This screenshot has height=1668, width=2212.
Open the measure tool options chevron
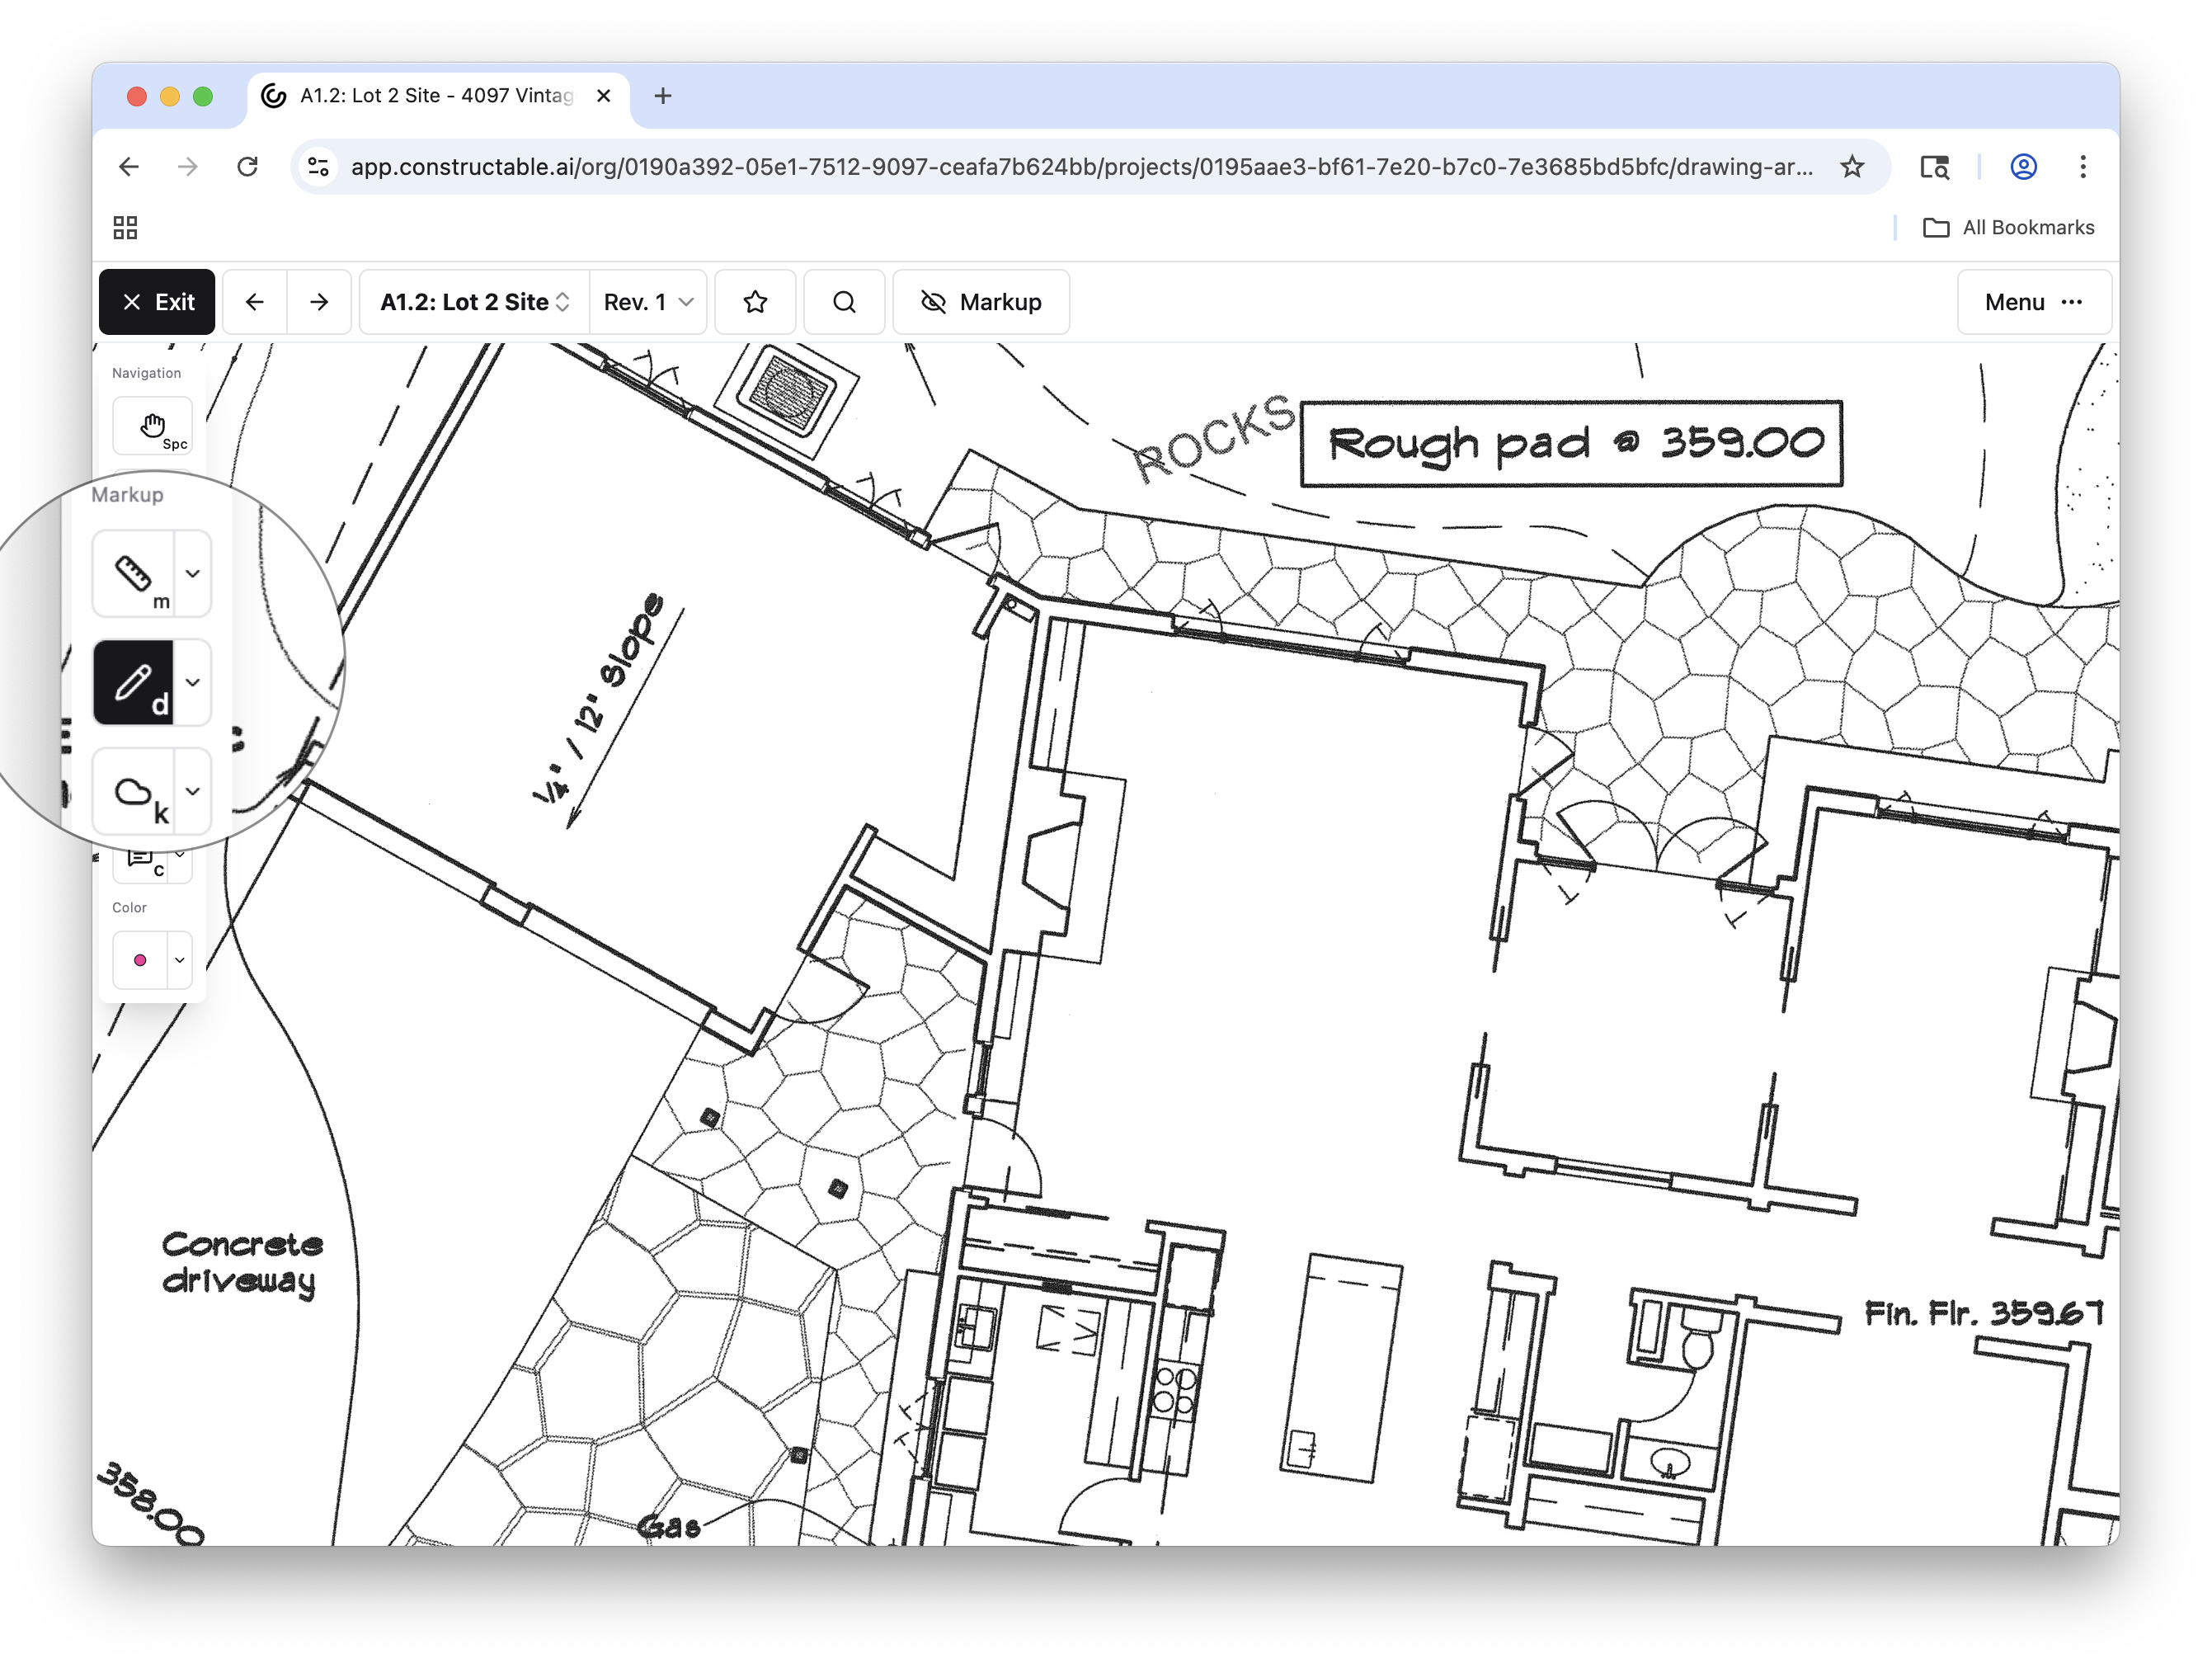pos(193,574)
